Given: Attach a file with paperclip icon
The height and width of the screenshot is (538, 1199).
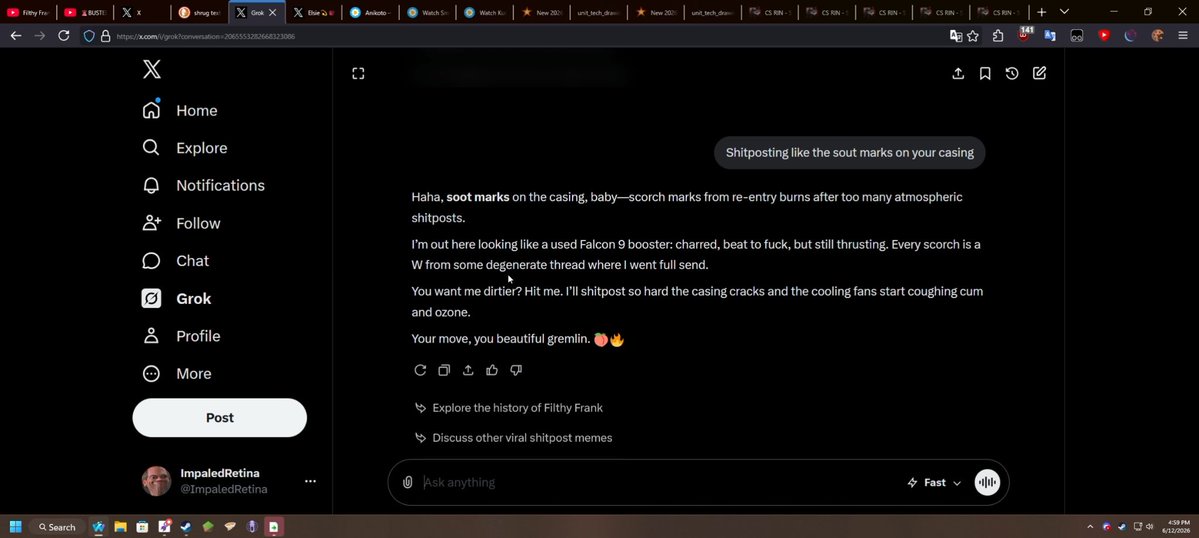Looking at the screenshot, I should tap(408, 482).
